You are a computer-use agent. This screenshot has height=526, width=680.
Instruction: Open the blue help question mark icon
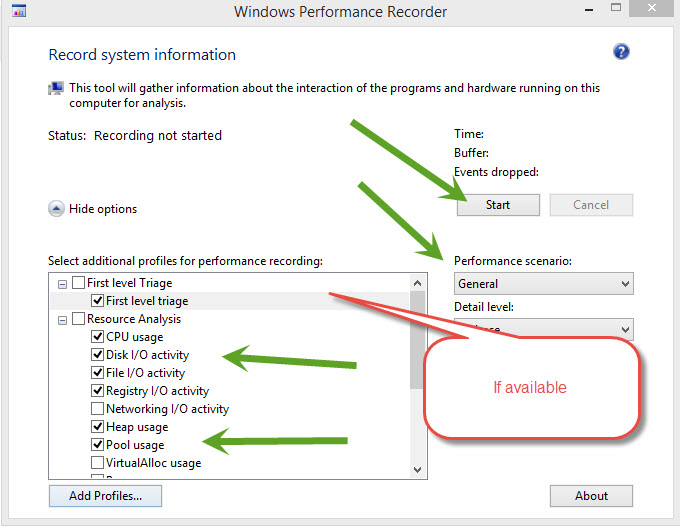point(621,52)
